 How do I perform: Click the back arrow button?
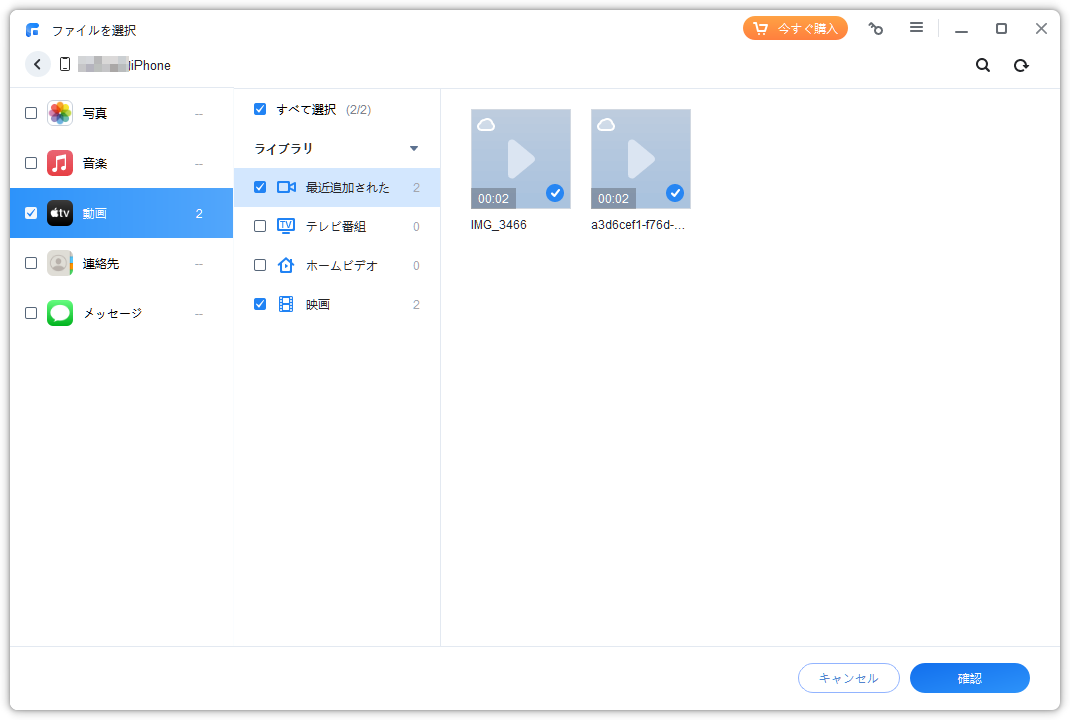[x=38, y=64]
